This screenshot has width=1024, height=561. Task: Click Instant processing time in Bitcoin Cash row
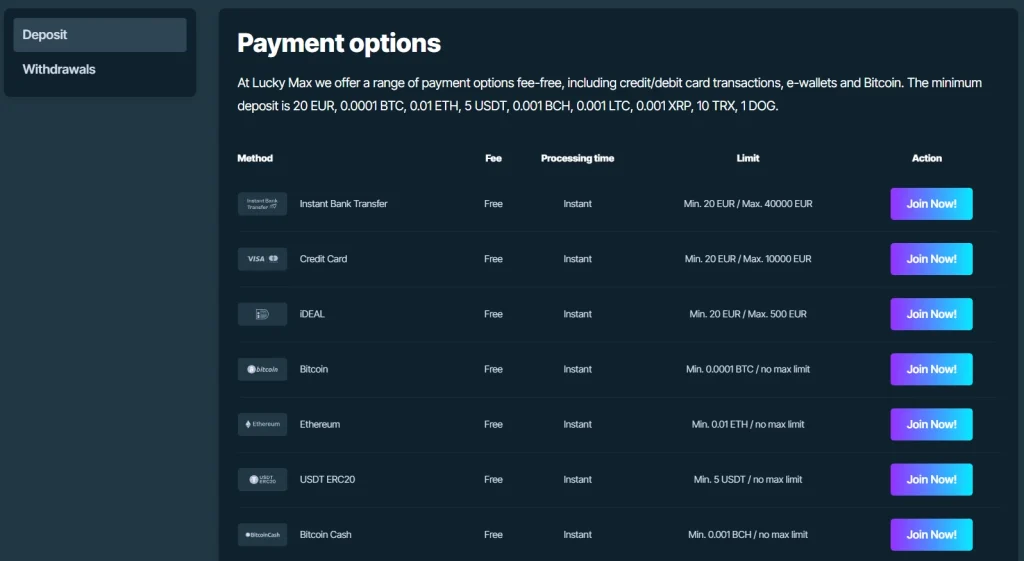click(577, 534)
